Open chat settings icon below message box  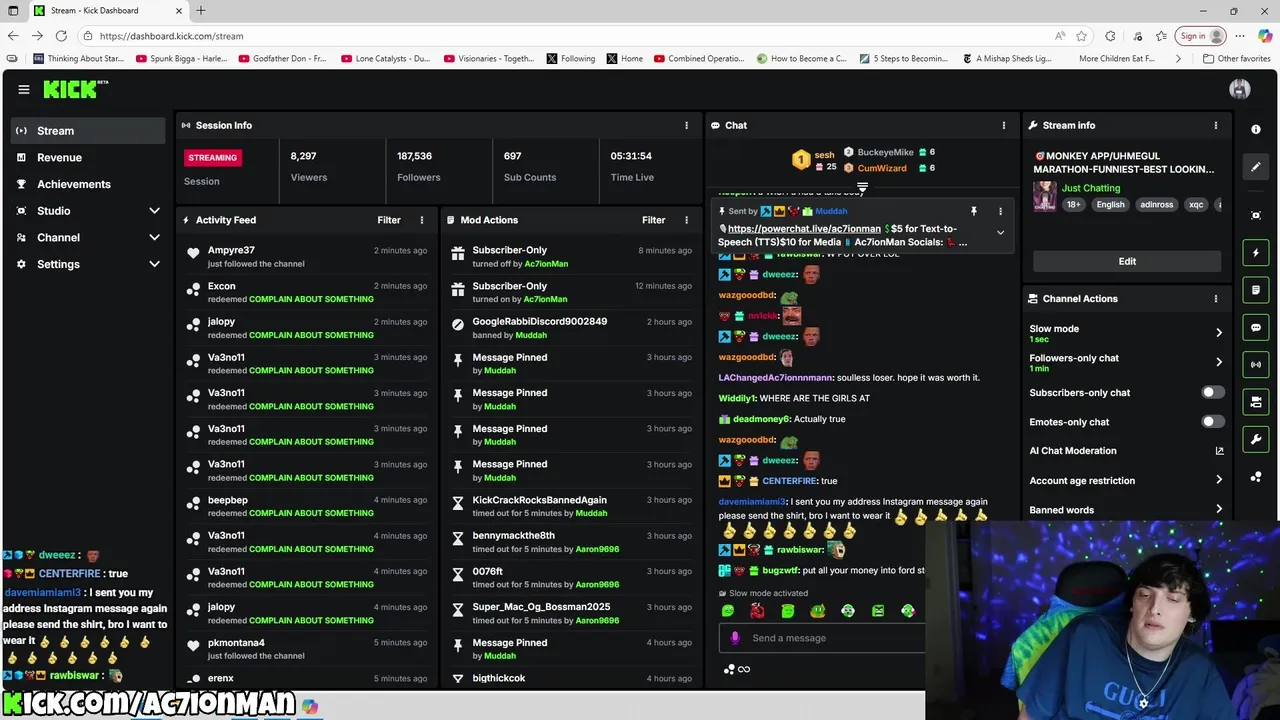729,669
